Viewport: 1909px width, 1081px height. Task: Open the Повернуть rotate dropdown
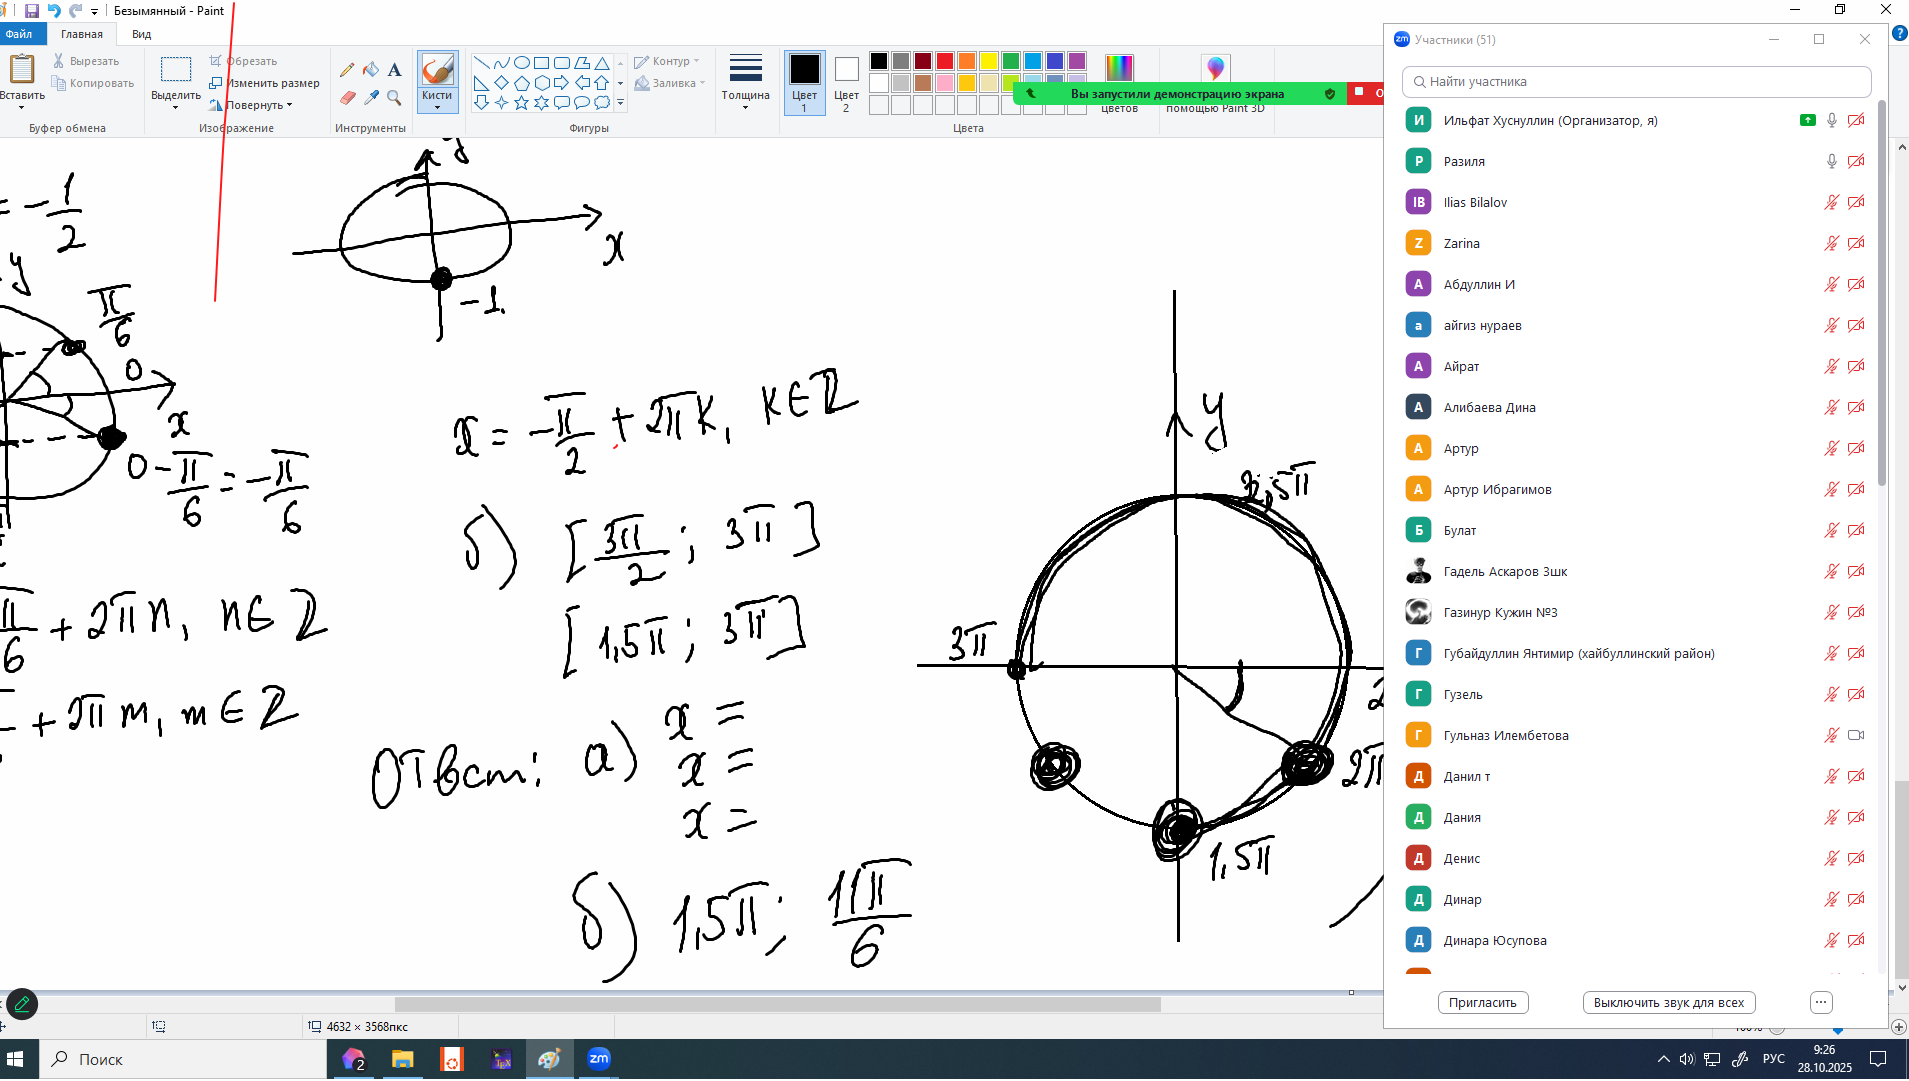258,105
